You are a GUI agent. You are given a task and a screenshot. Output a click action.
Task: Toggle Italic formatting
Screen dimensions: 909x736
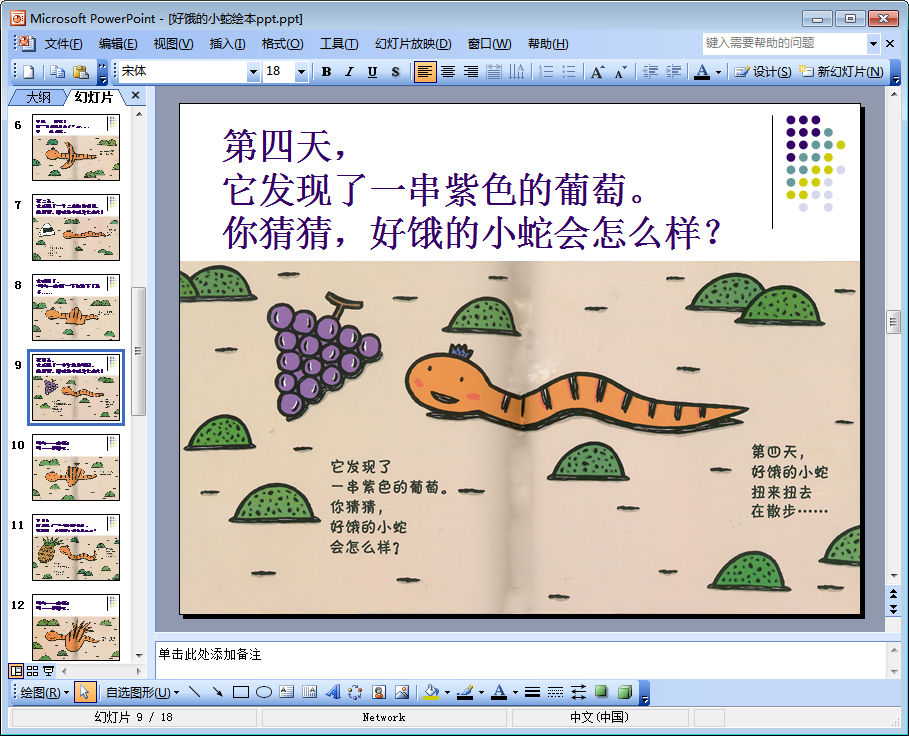(349, 72)
